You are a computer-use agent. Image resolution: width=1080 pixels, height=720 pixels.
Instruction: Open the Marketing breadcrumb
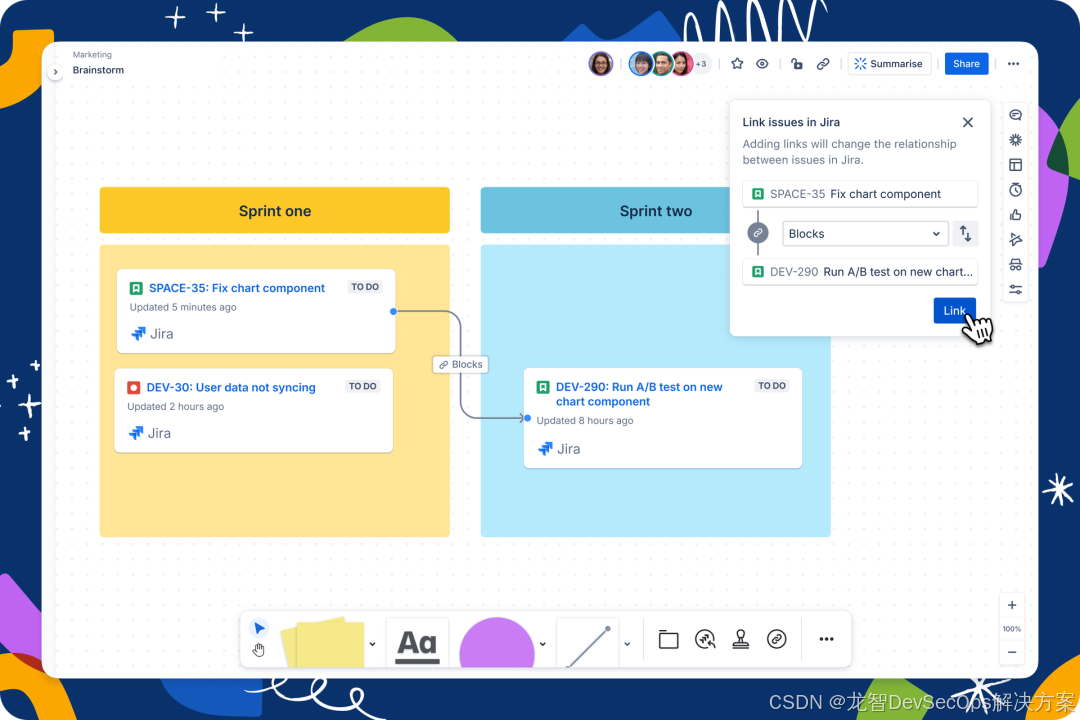tap(92, 54)
